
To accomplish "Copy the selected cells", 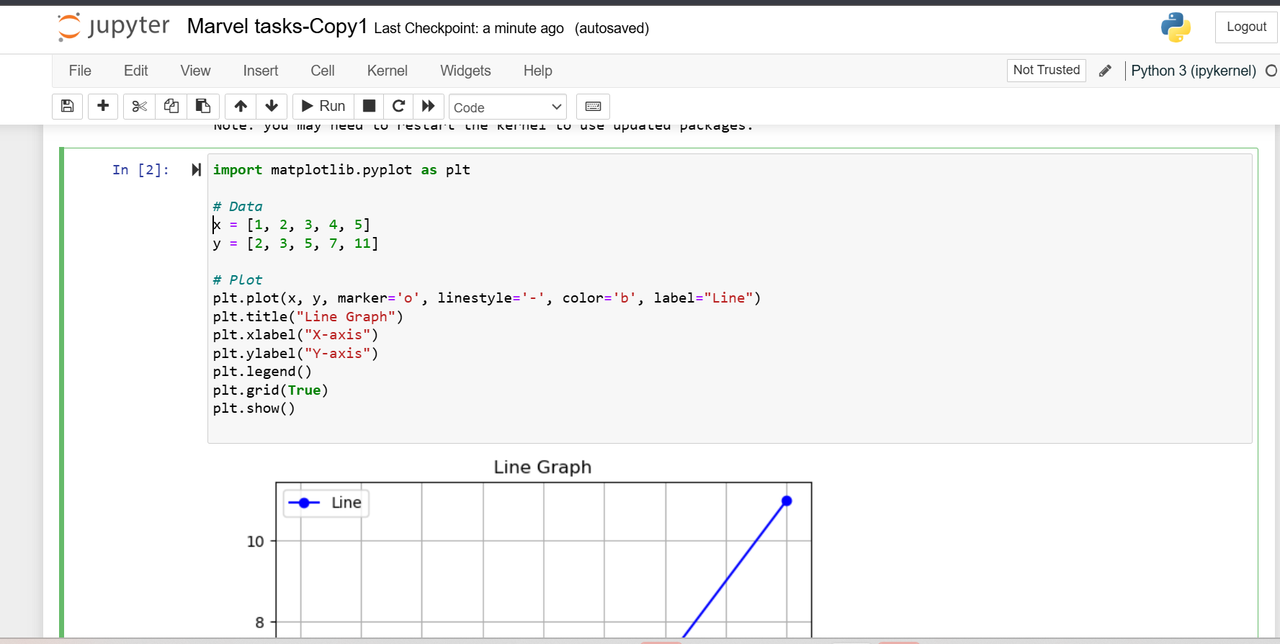I will (x=171, y=106).
